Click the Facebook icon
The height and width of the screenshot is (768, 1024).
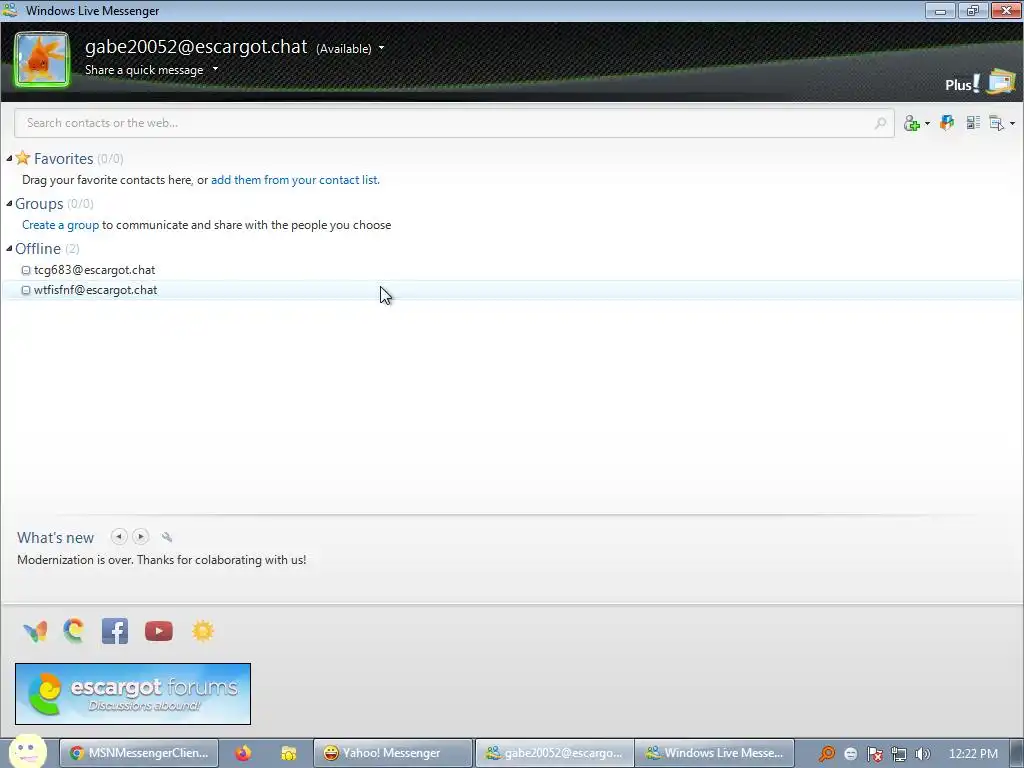pyautogui.click(x=115, y=631)
